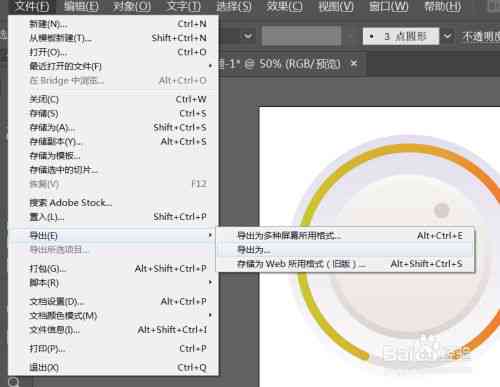Open the 文字(T) menu
Image resolution: width=500 pixels, height=387 pixels.
point(184,6)
